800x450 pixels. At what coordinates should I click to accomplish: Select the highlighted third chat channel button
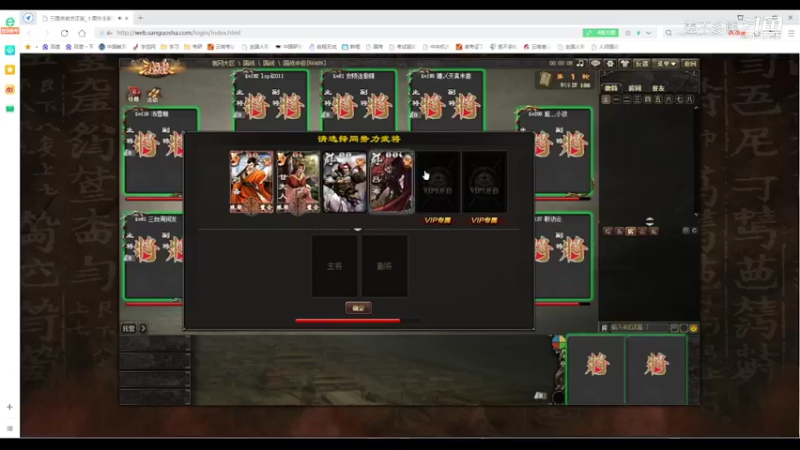pyautogui.click(x=631, y=231)
